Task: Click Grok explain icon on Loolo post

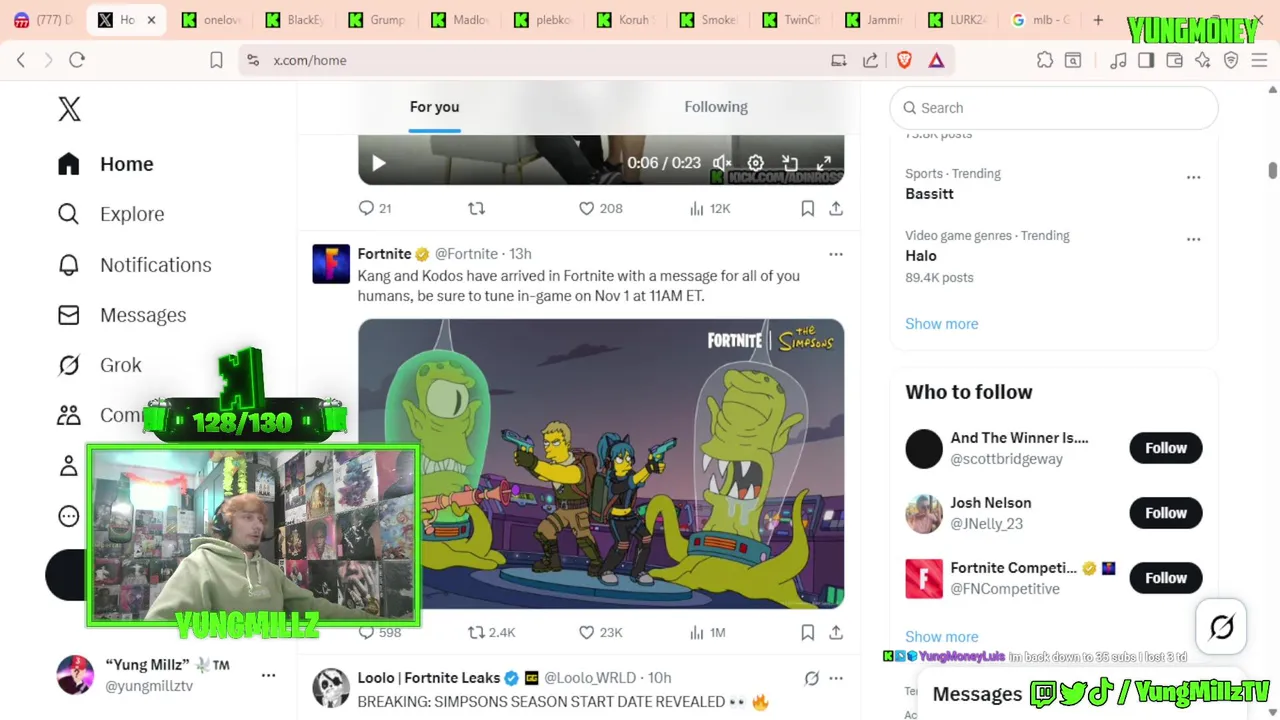Action: click(x=812, y=678)
